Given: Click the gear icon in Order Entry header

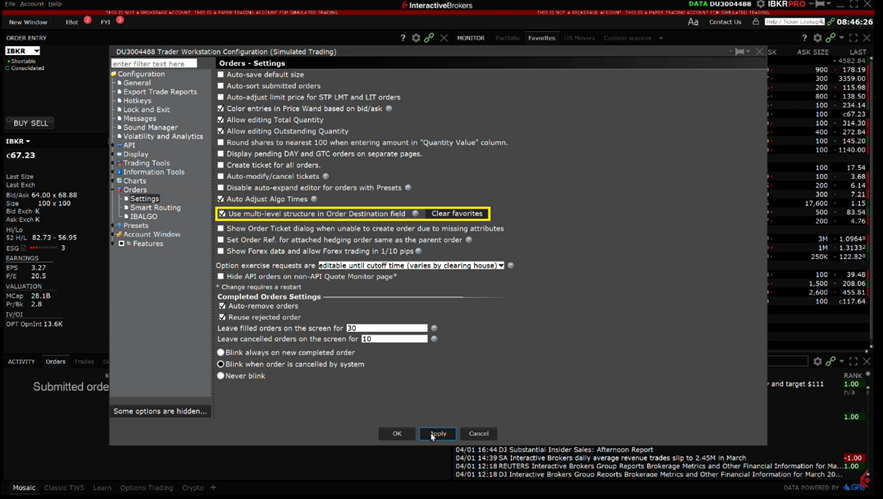Looking at the screenshot, I should tap(416, 38).
